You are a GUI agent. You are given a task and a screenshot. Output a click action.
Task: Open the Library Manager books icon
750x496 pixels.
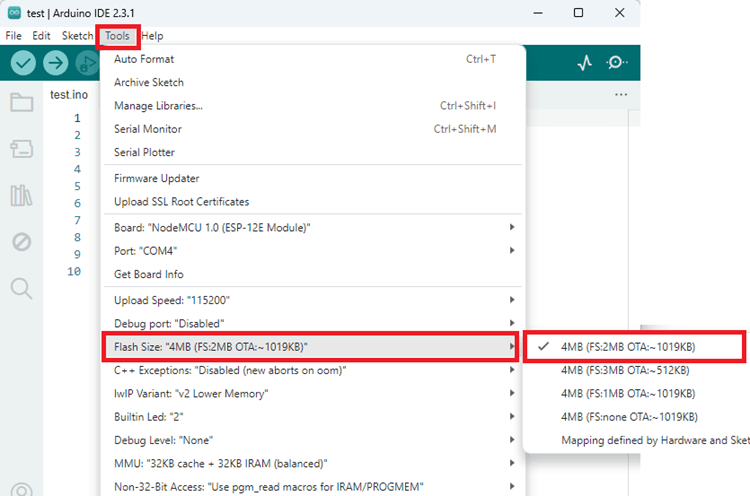point(21,195)
